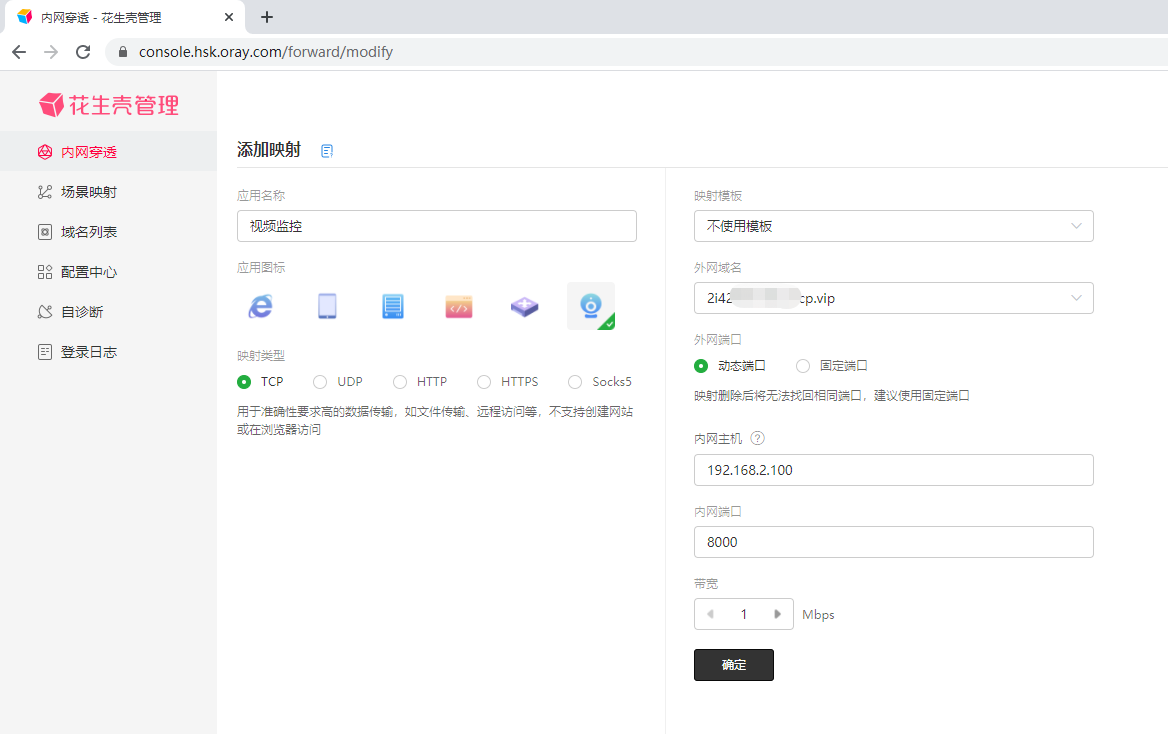The height and width of the screenshot is (734, 1168).
Task: Click the 内网主机 field with 192.168.2.100
Action: click(x=894, y=470)
